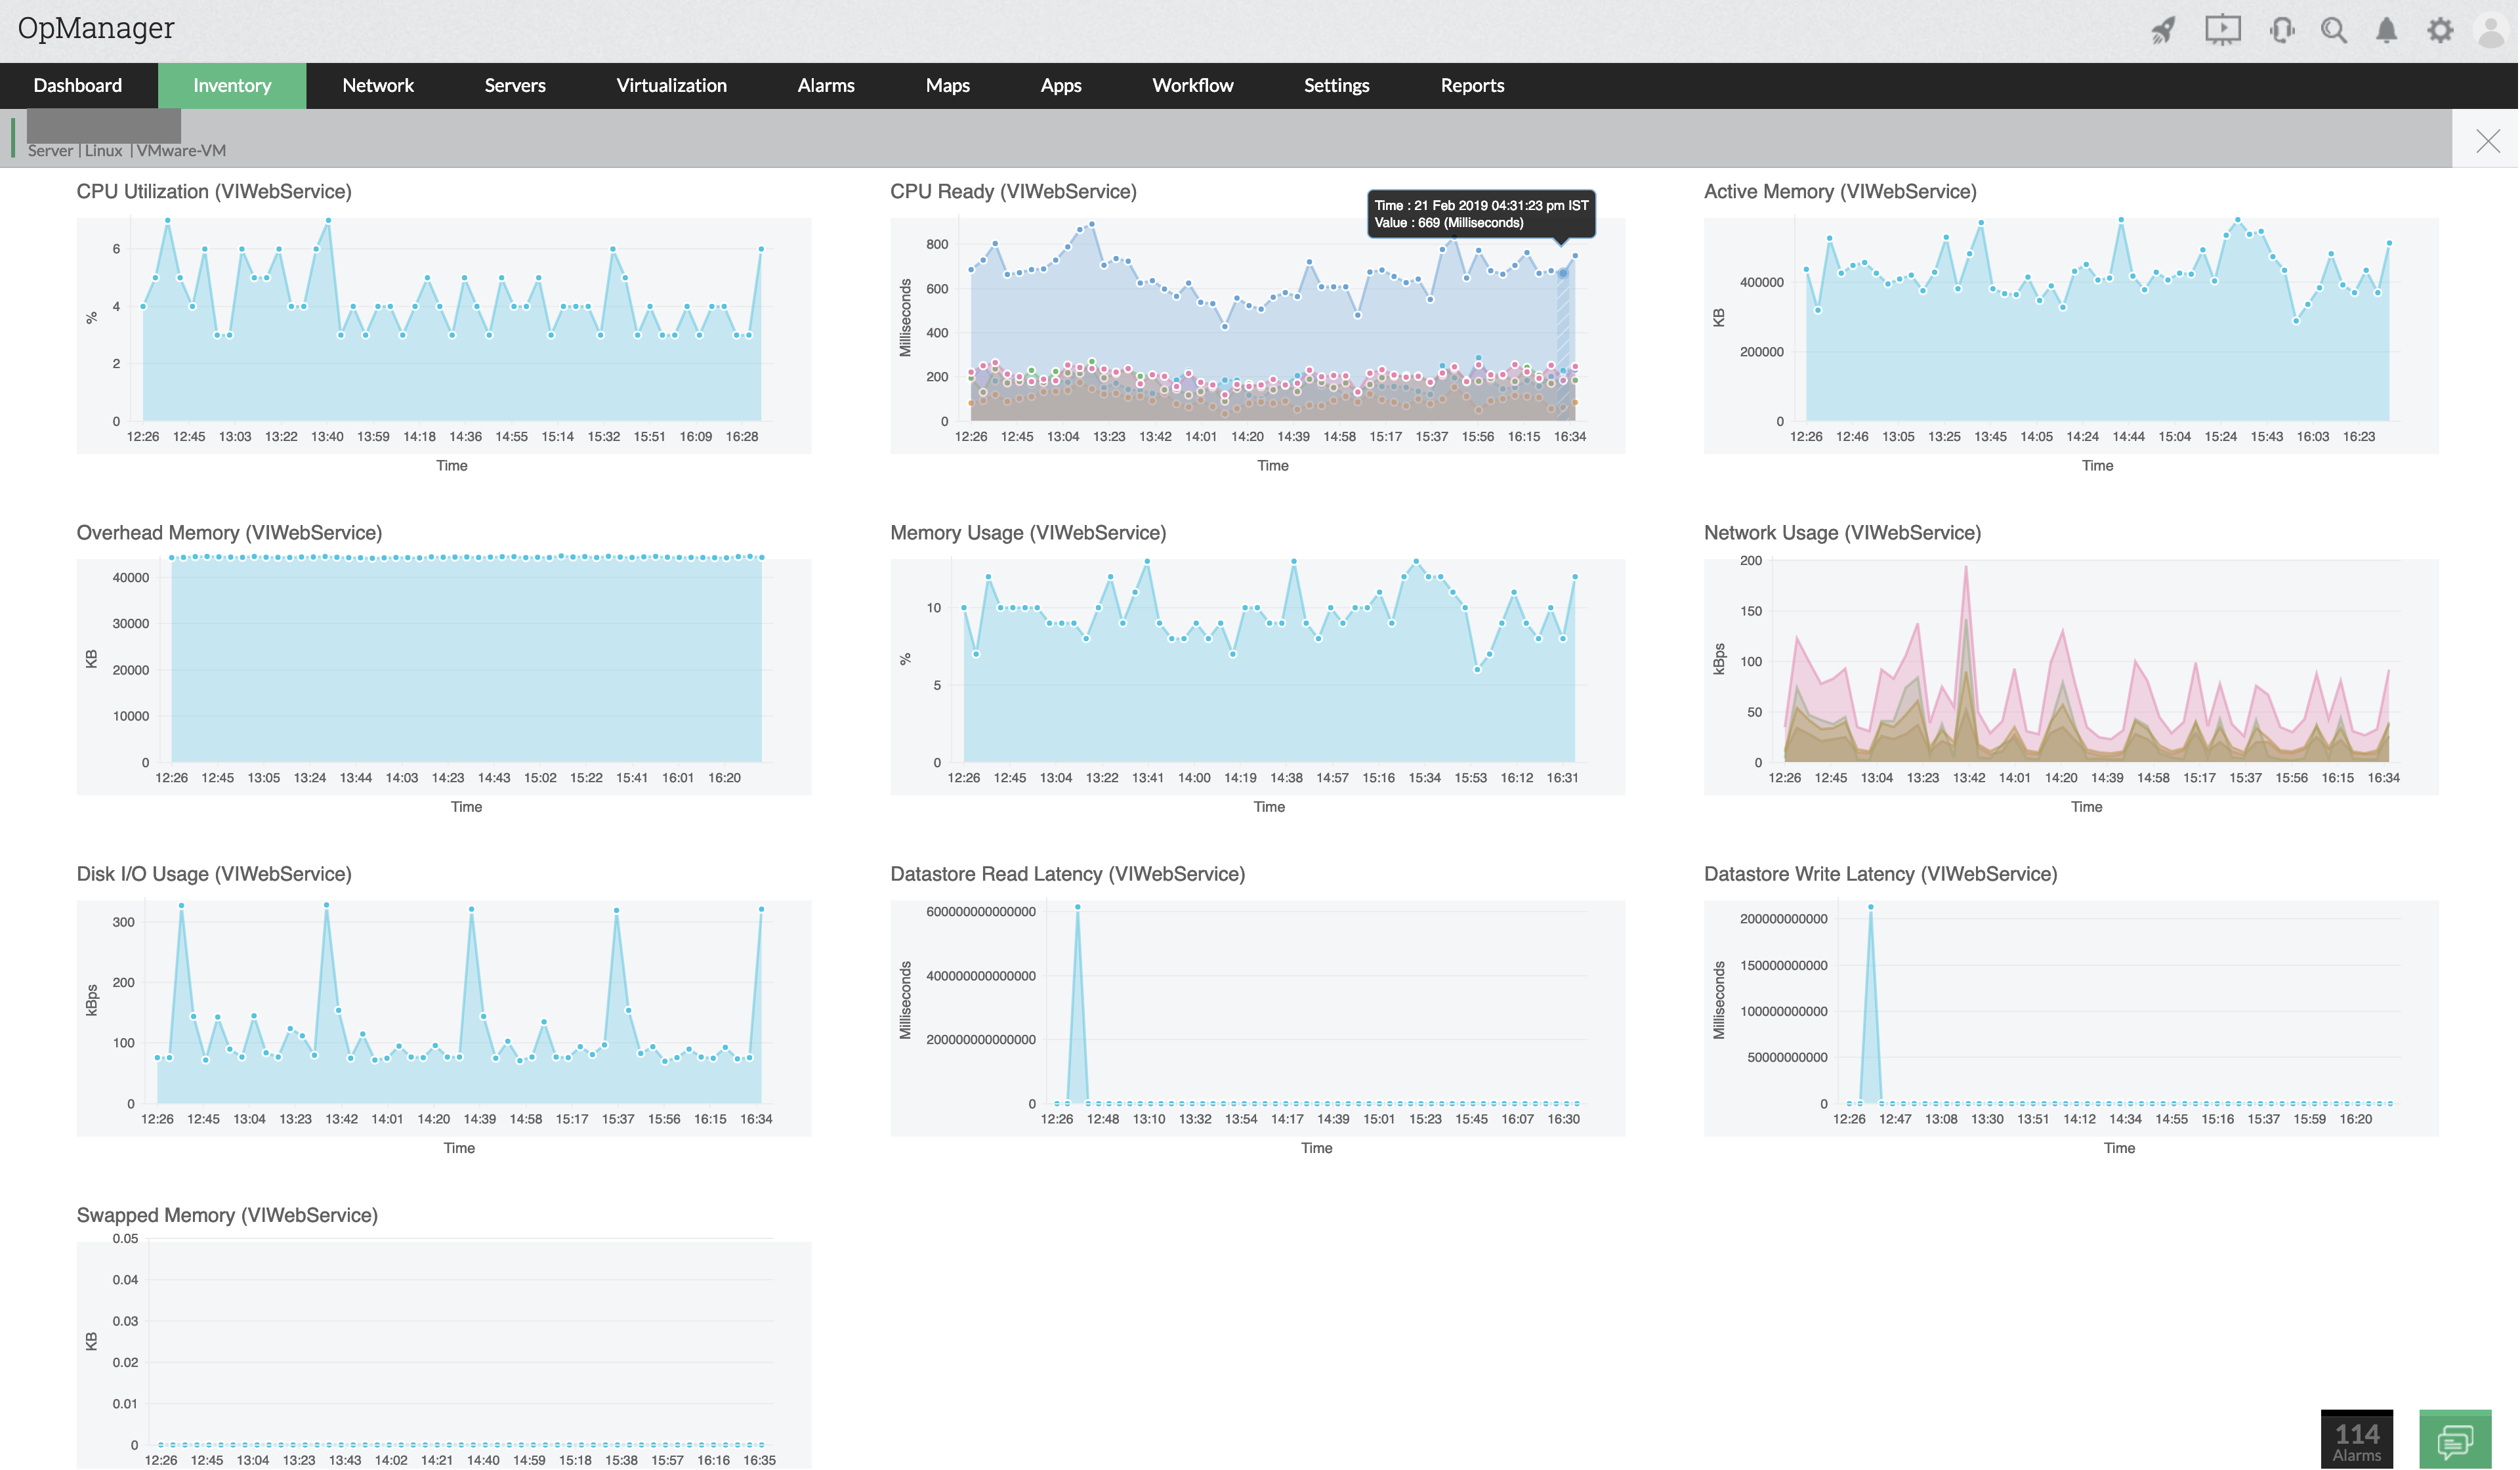
Task: Open the presentation screen icon
Action: pyautogui.click(x=2224, y=29)
